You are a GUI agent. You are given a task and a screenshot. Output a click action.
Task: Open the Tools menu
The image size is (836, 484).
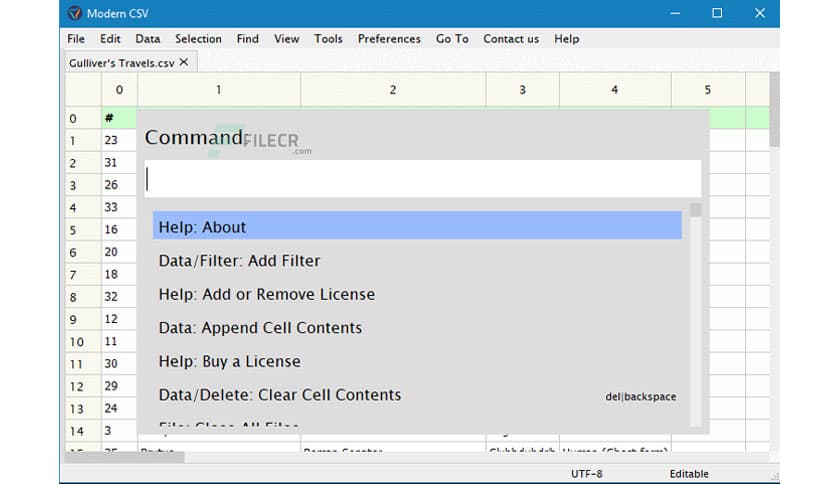point(328,39)
